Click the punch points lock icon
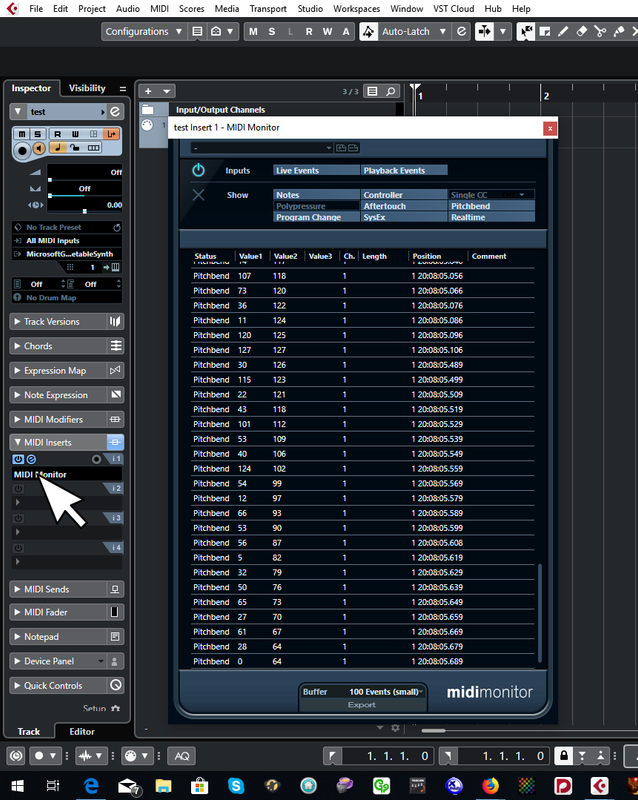Screen dimensions: 638x800 click(x=563, y=756)
